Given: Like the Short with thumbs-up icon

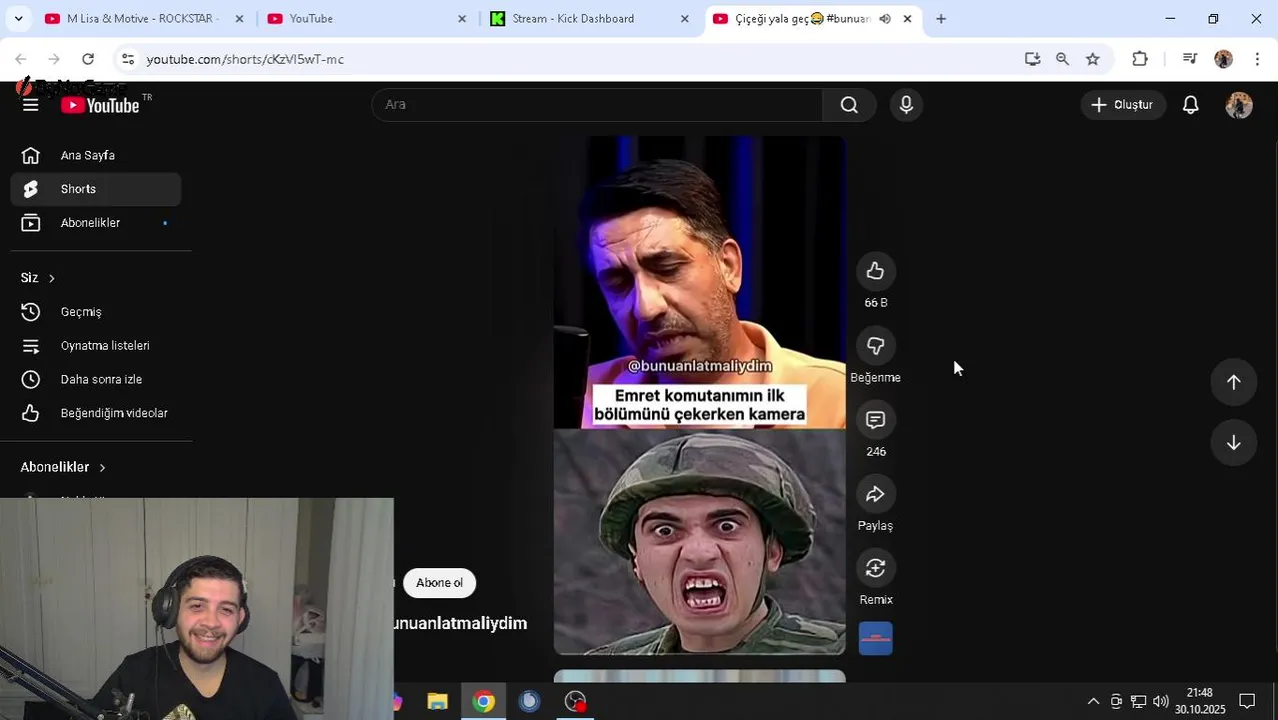Looking at the screenshot, I should click(x=875, y=271).
